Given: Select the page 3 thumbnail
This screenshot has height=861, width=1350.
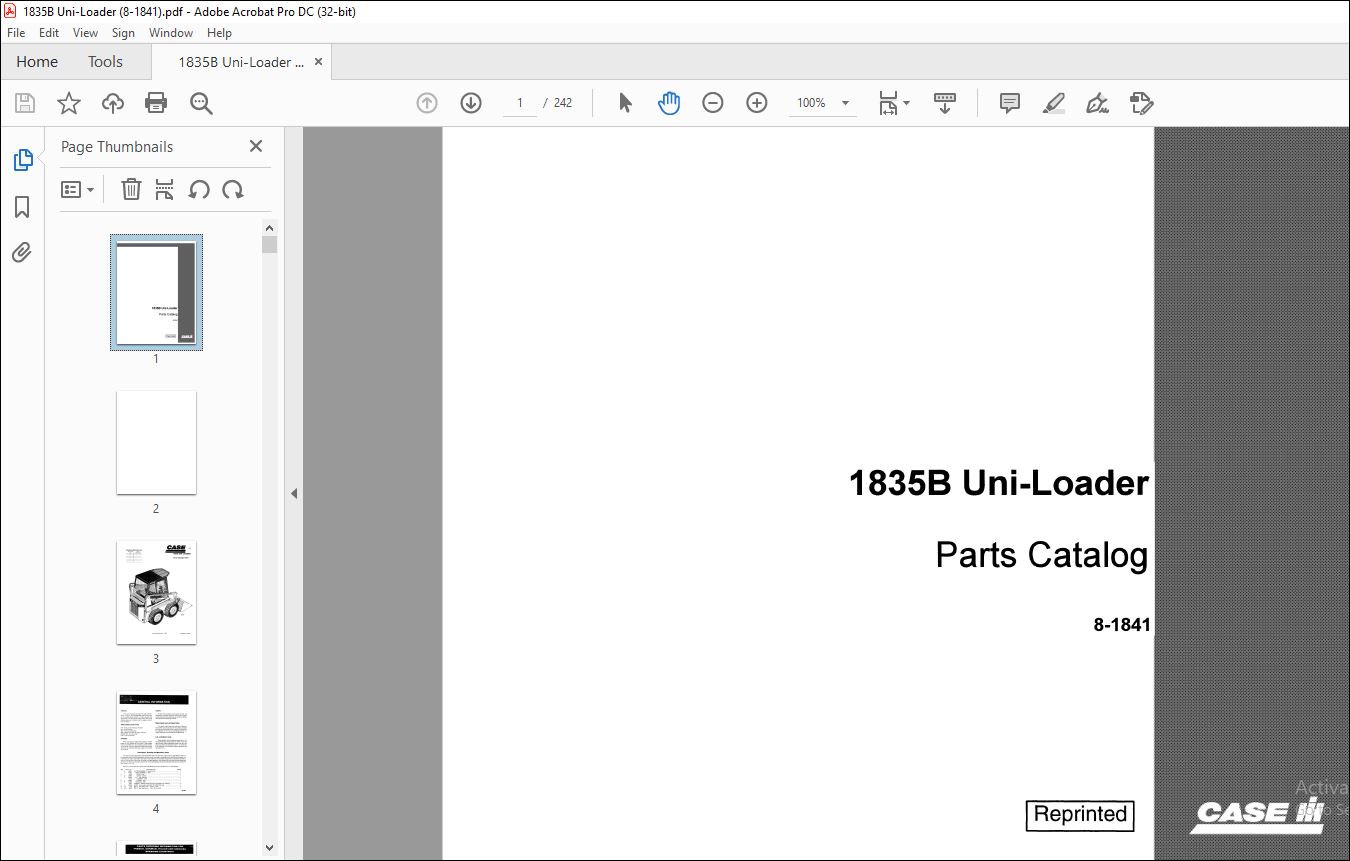Looking at the screenshot, I should point(156,593).
